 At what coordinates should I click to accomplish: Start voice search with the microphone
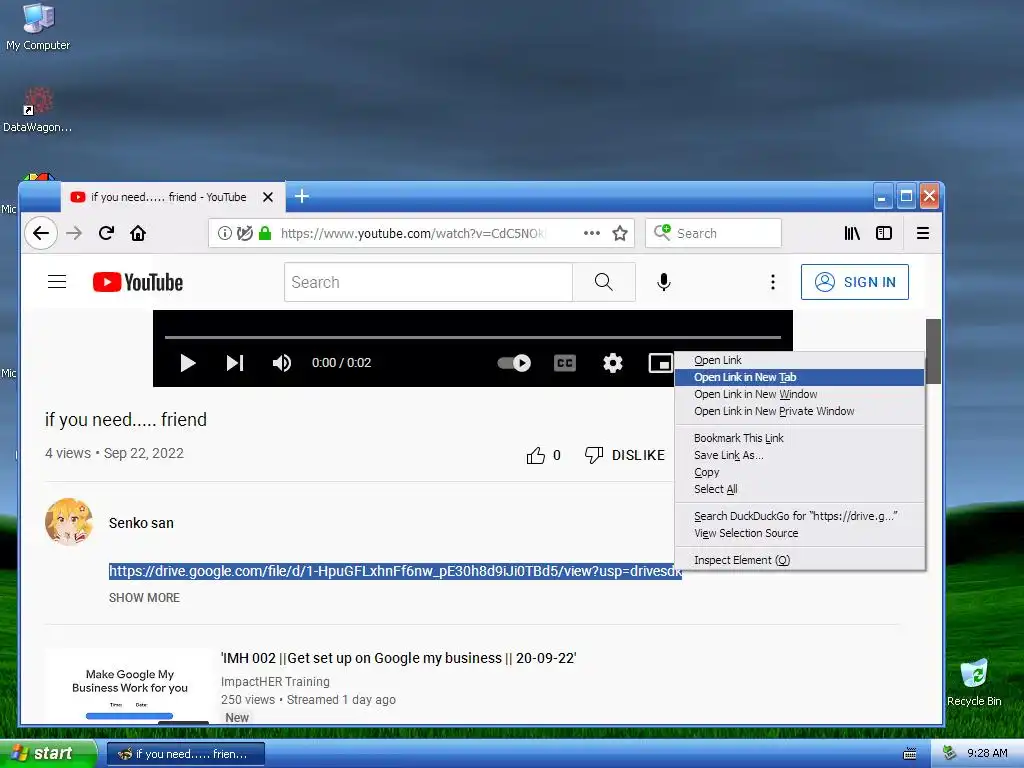coord(664,282)
